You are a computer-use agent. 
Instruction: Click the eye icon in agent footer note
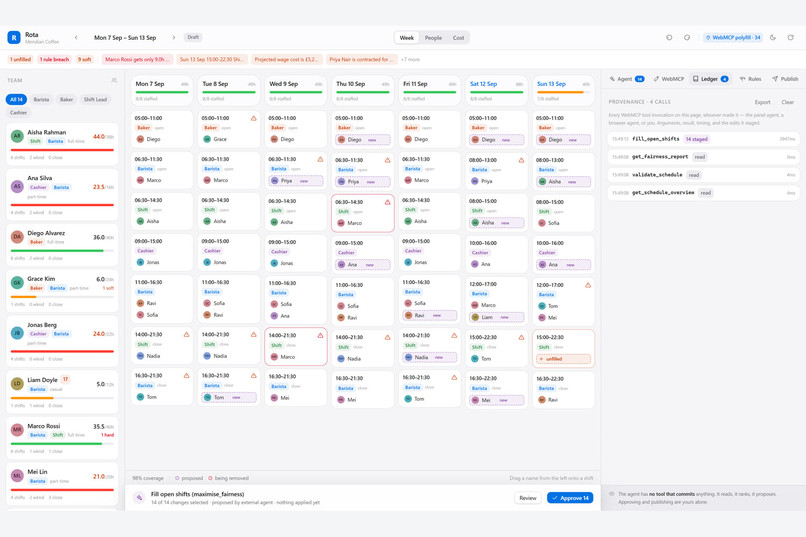pos(612,494)
